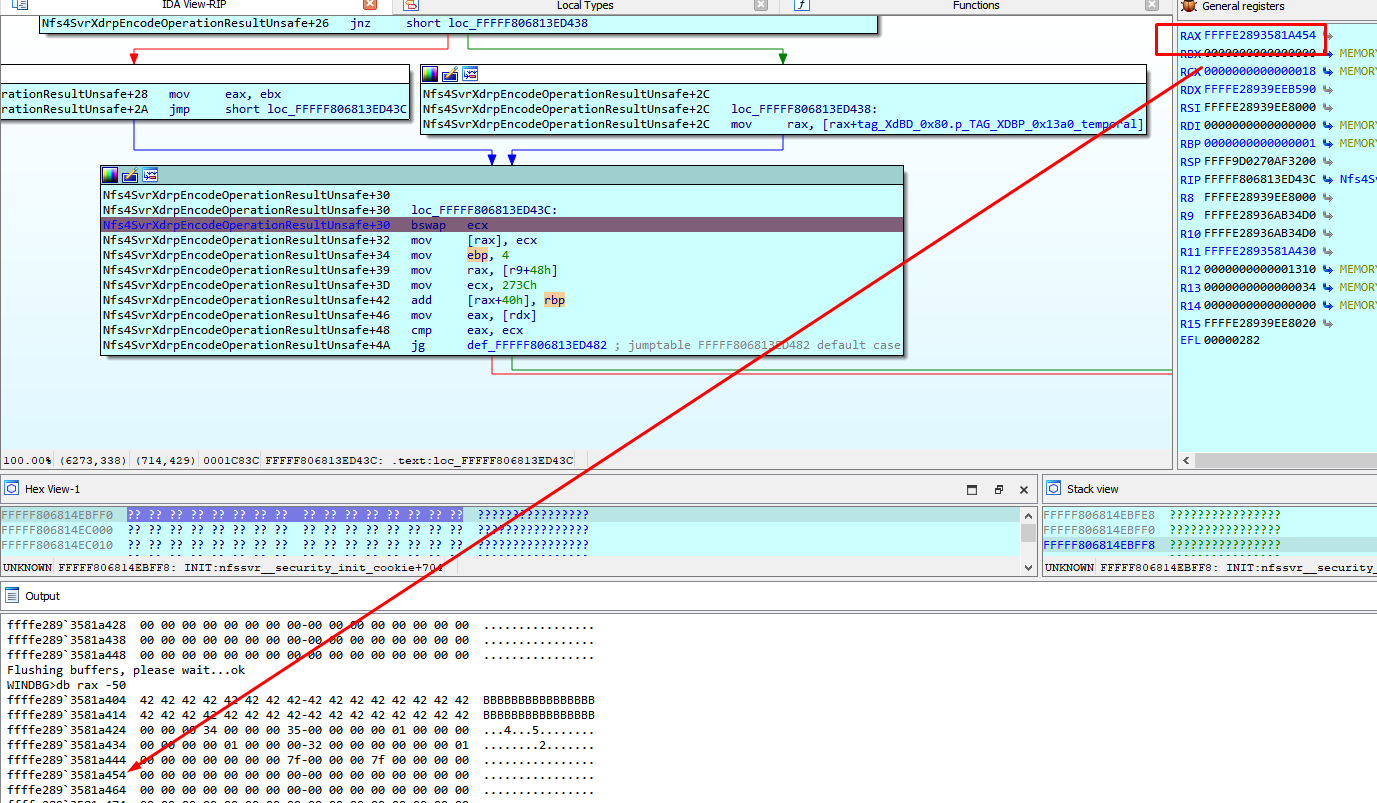Click the '100.00%' zoom status value
The height and width of the screenshot is (803, 1377).
28,460
